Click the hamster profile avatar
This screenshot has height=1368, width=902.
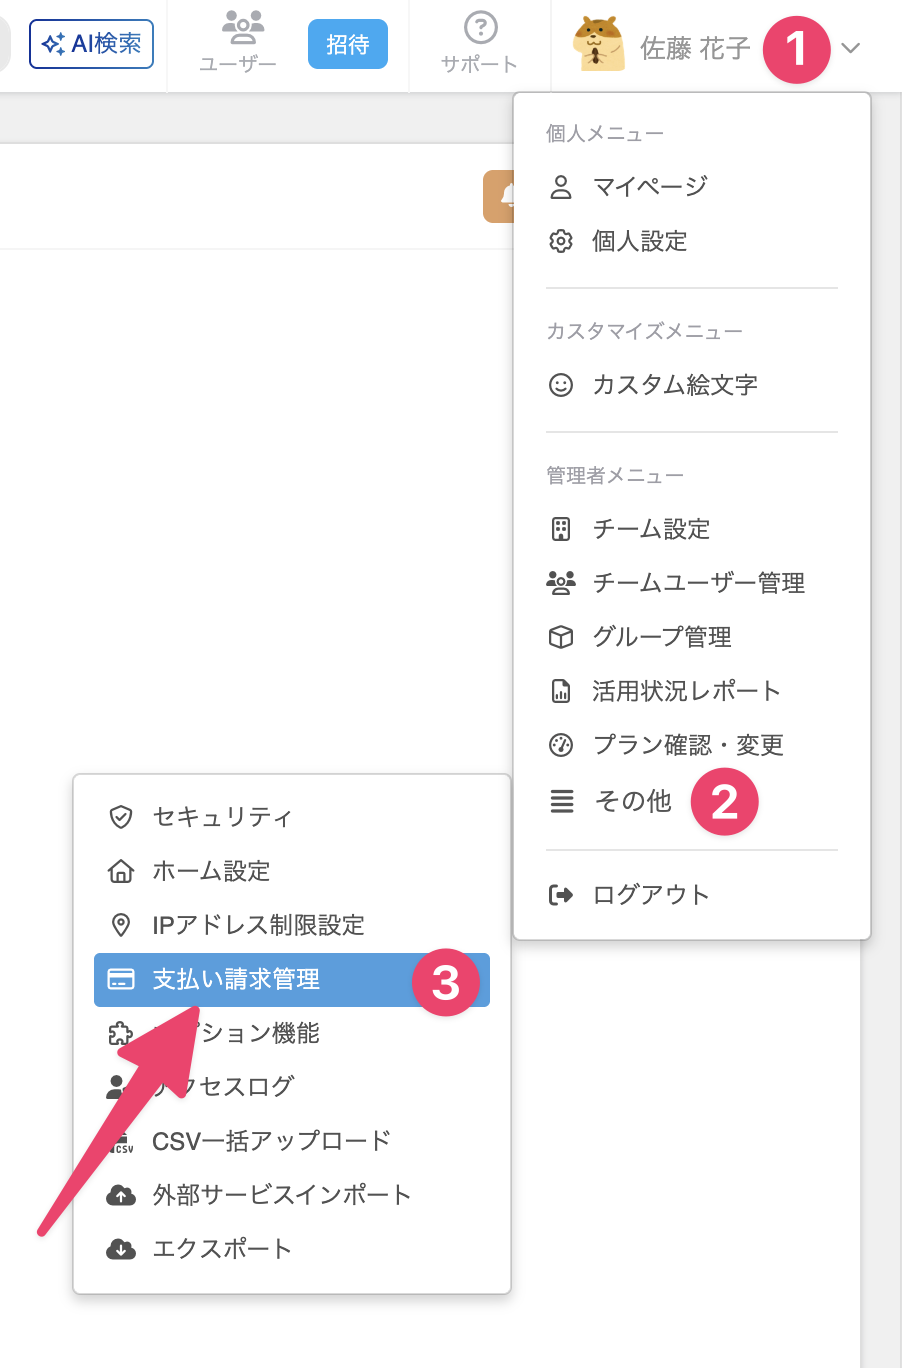[598, 44]
